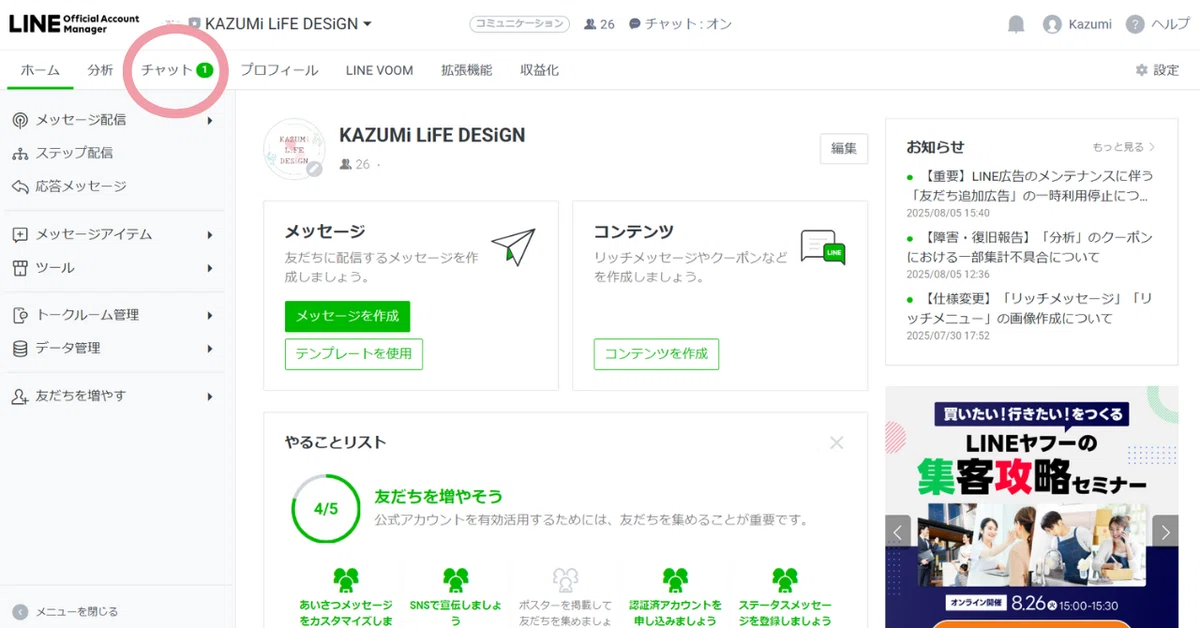This screenshot has height=628, width=1200.
Task: Open the 【障害・復旧報告】 notice
Action: [1030, 247]
